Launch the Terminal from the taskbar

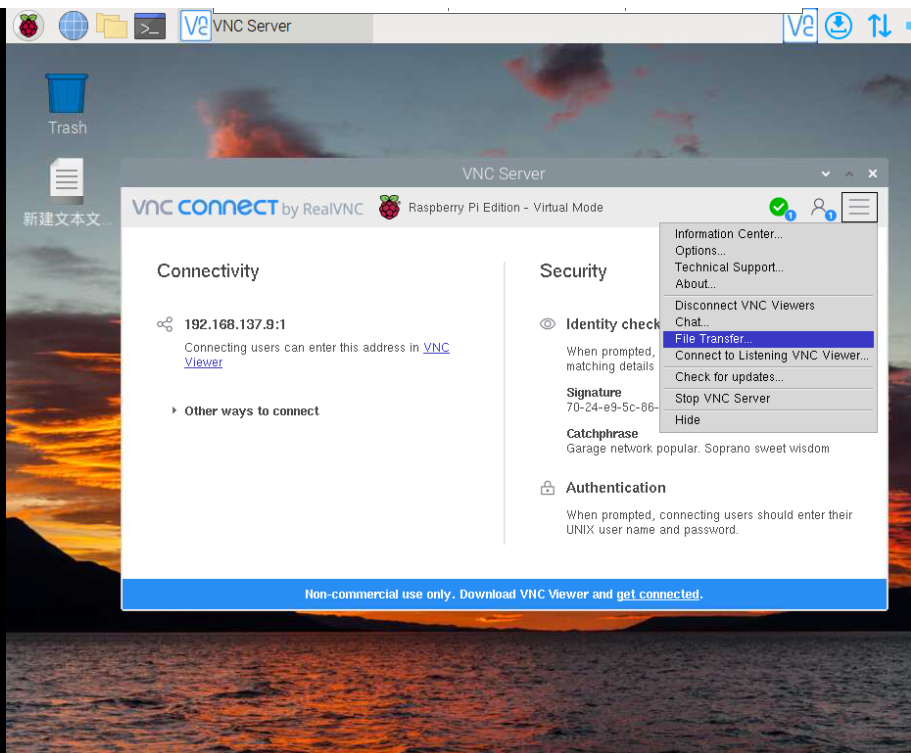point(150,26)
